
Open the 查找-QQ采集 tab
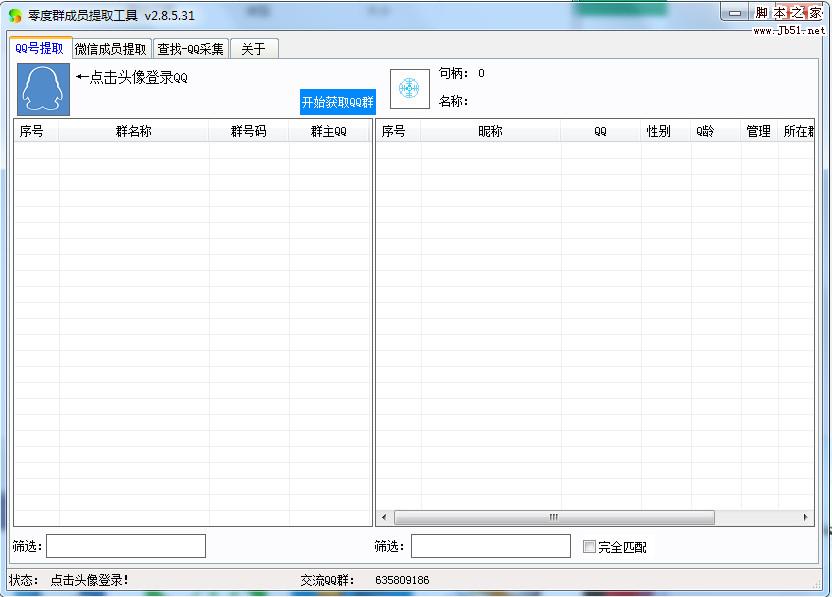pos(191,49)
